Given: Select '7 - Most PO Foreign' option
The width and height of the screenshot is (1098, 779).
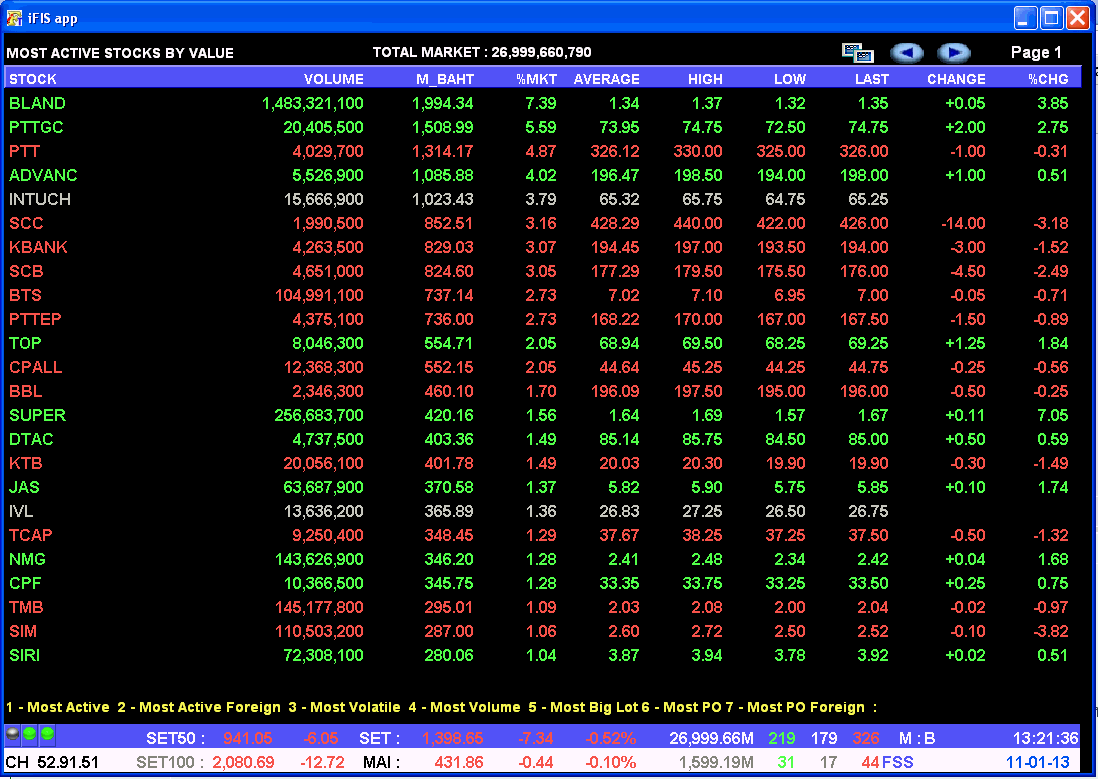Looking at the screenshot, I should tap(795, 708).
